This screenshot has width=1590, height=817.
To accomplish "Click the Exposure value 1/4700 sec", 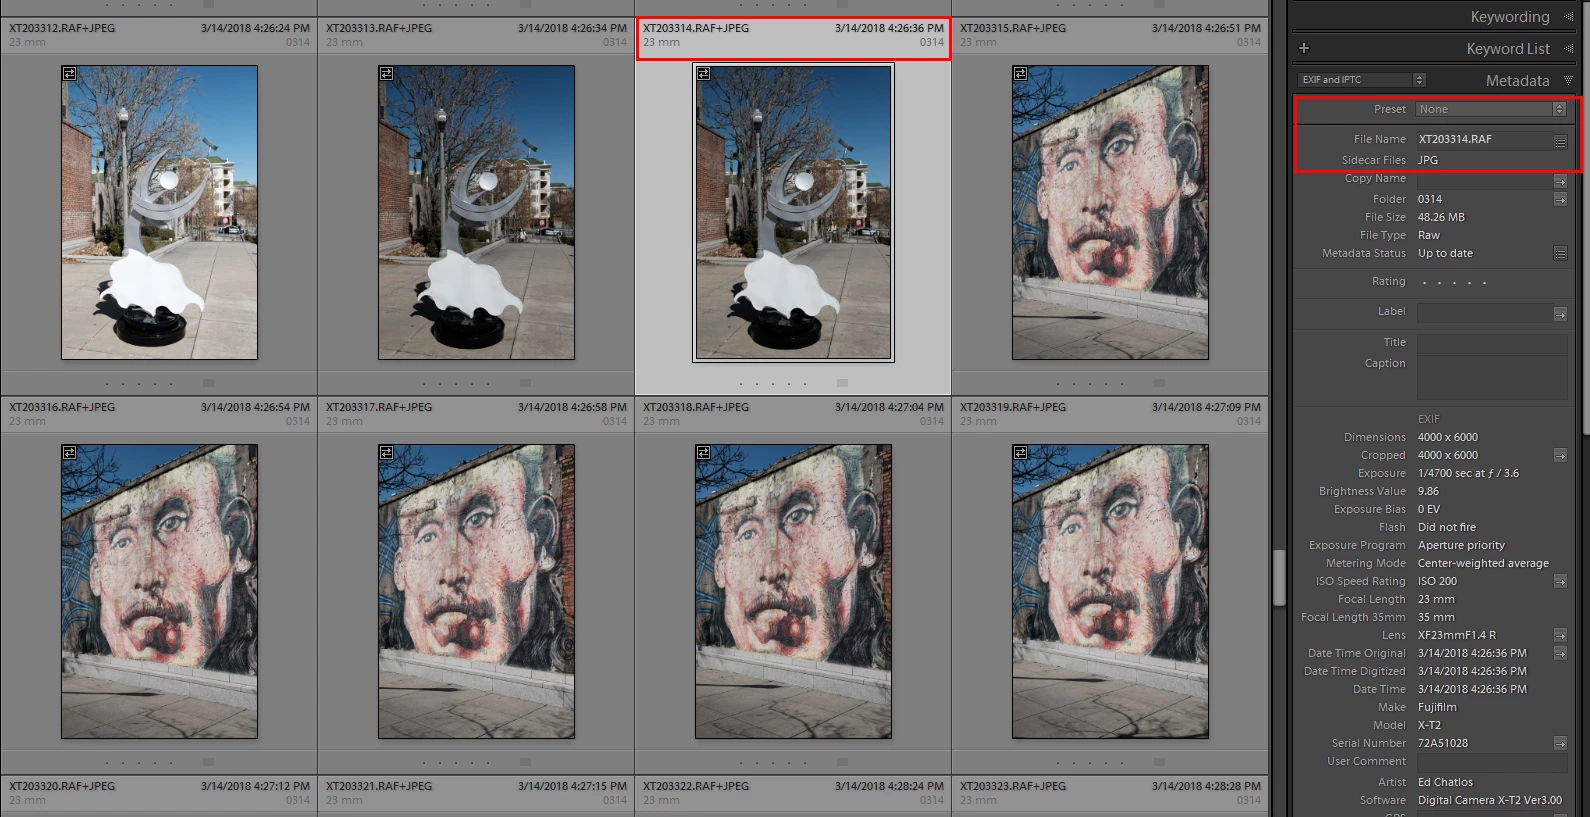I will [1468, 473].
